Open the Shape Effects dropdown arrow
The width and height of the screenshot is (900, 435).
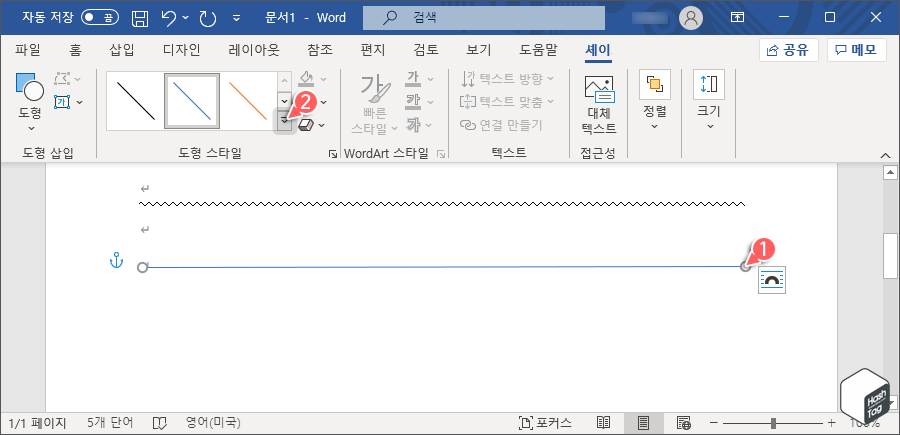click(x=321, y=125)
